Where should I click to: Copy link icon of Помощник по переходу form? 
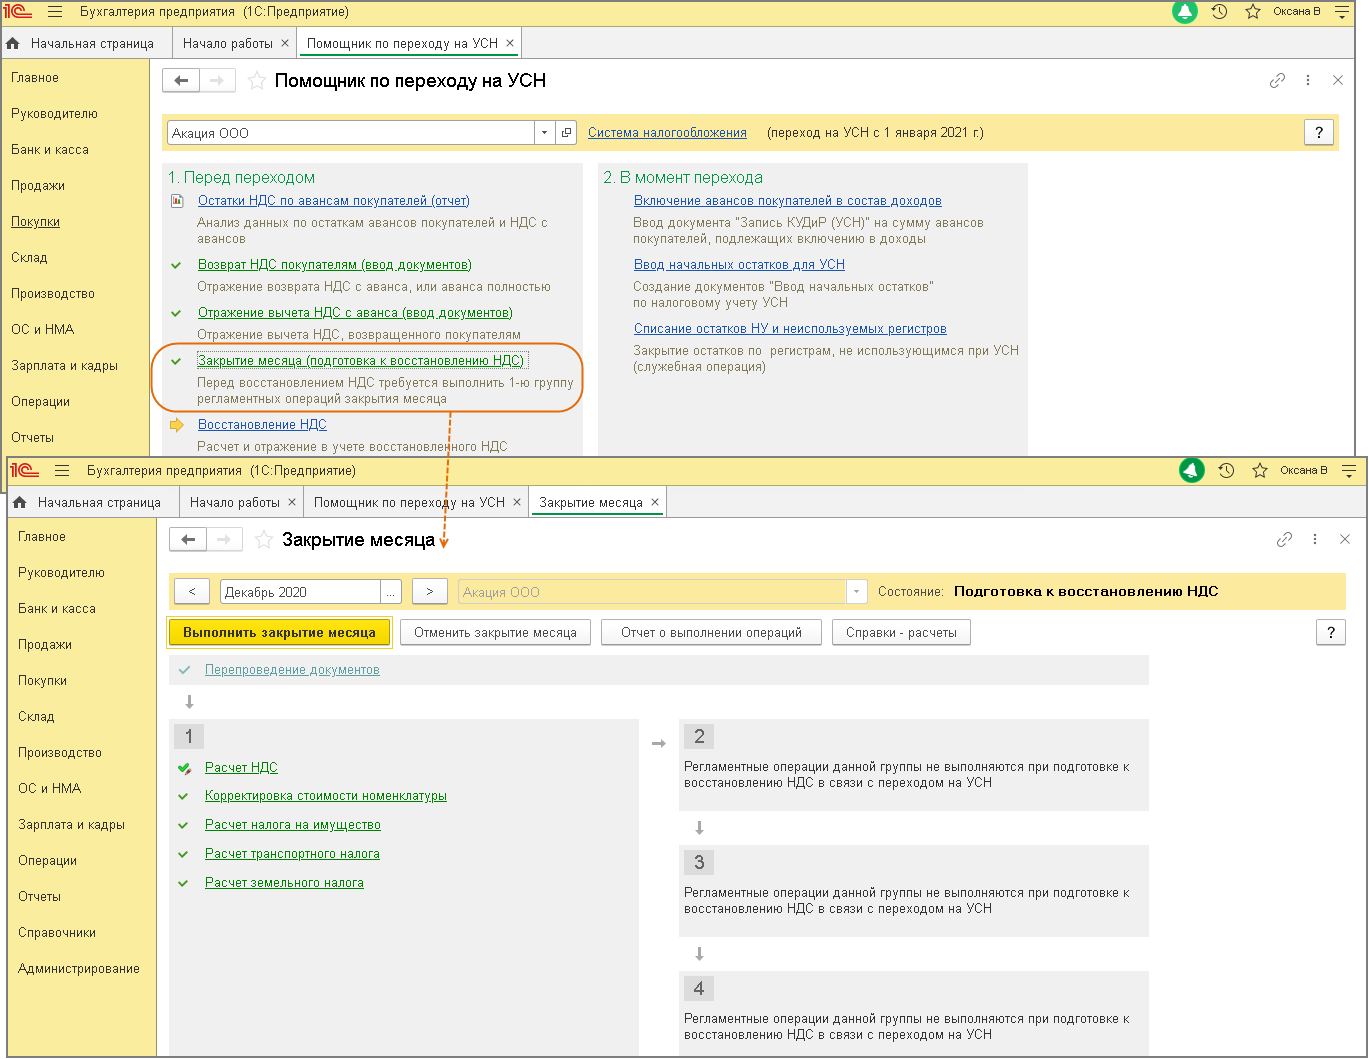(1277, 81)
